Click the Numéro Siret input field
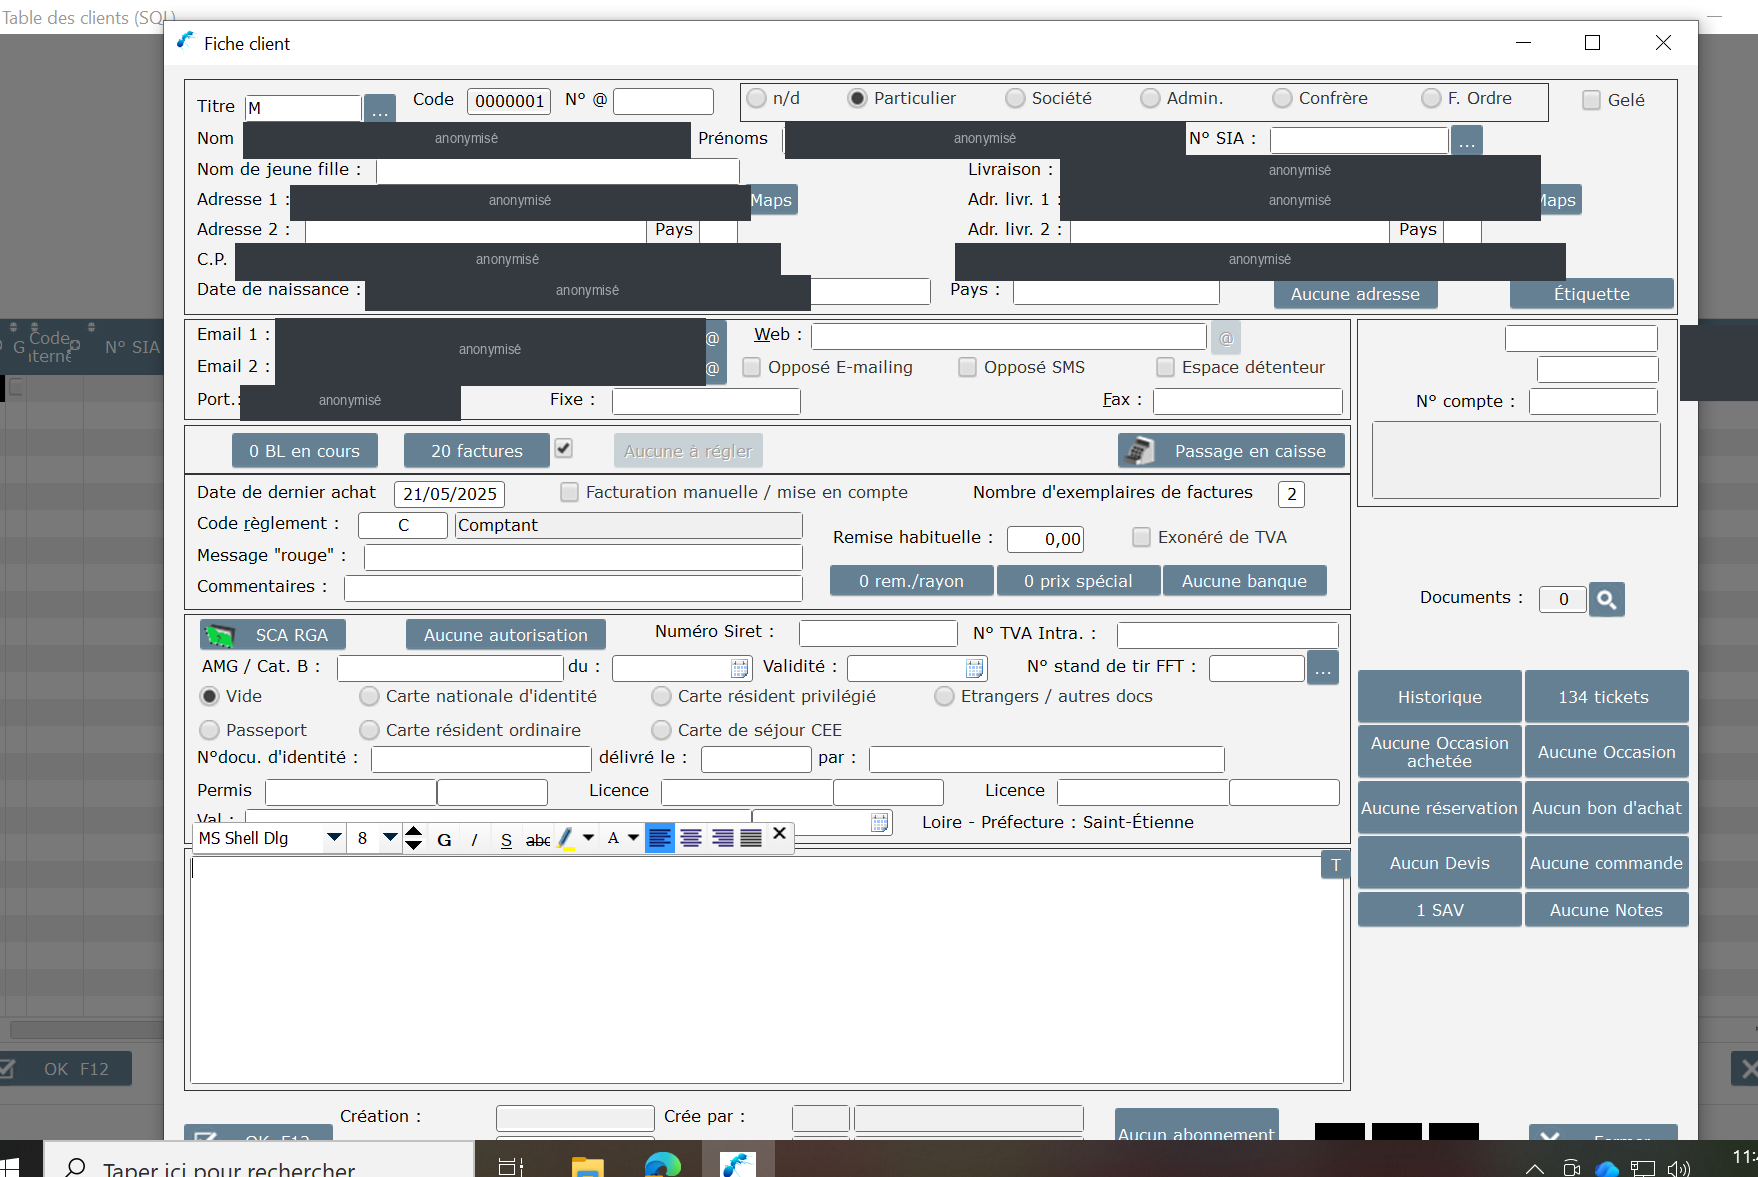The width and height of the screenshot is (1758, 1177). (878, 633)
